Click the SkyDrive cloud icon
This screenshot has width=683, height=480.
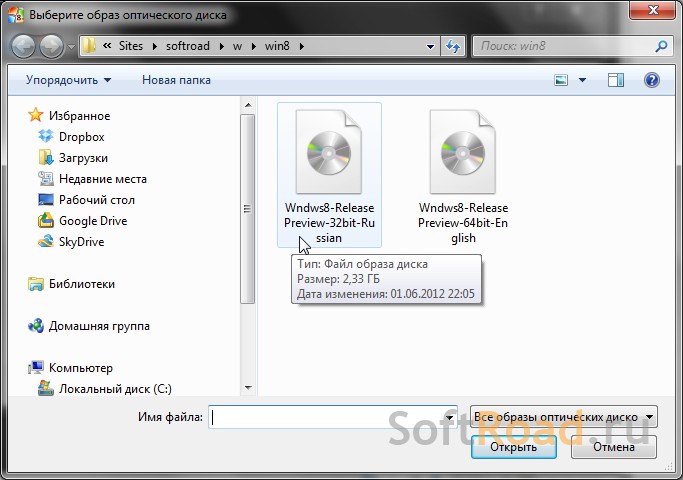(45, 241)
